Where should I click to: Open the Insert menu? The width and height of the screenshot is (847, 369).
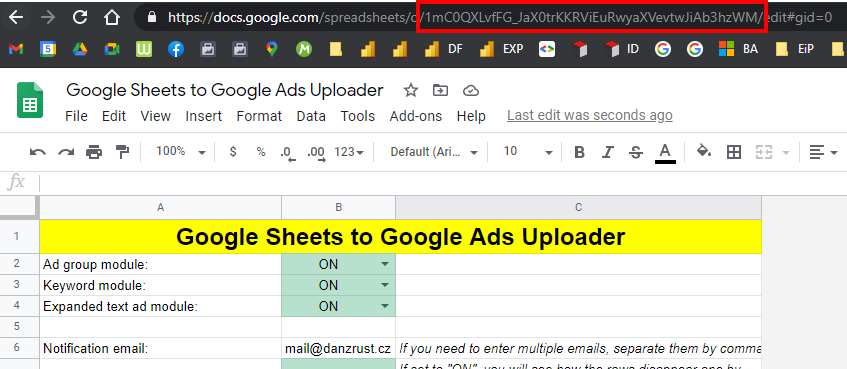pos(204,116)
